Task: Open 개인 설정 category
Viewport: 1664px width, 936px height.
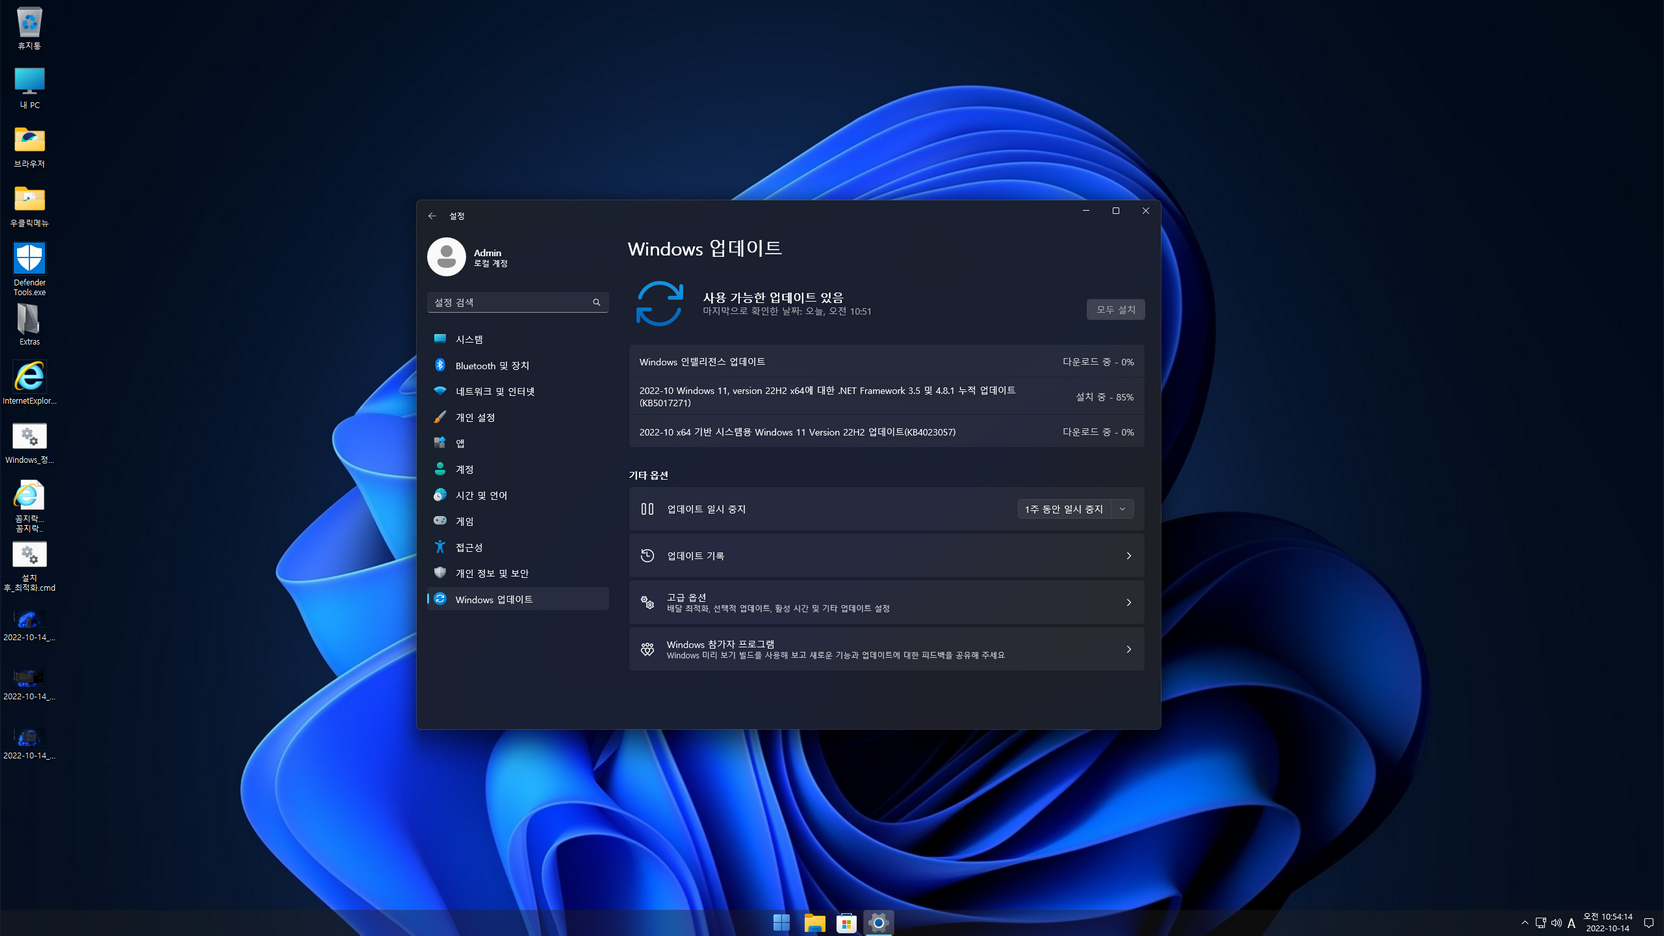Action: (517, 417)
